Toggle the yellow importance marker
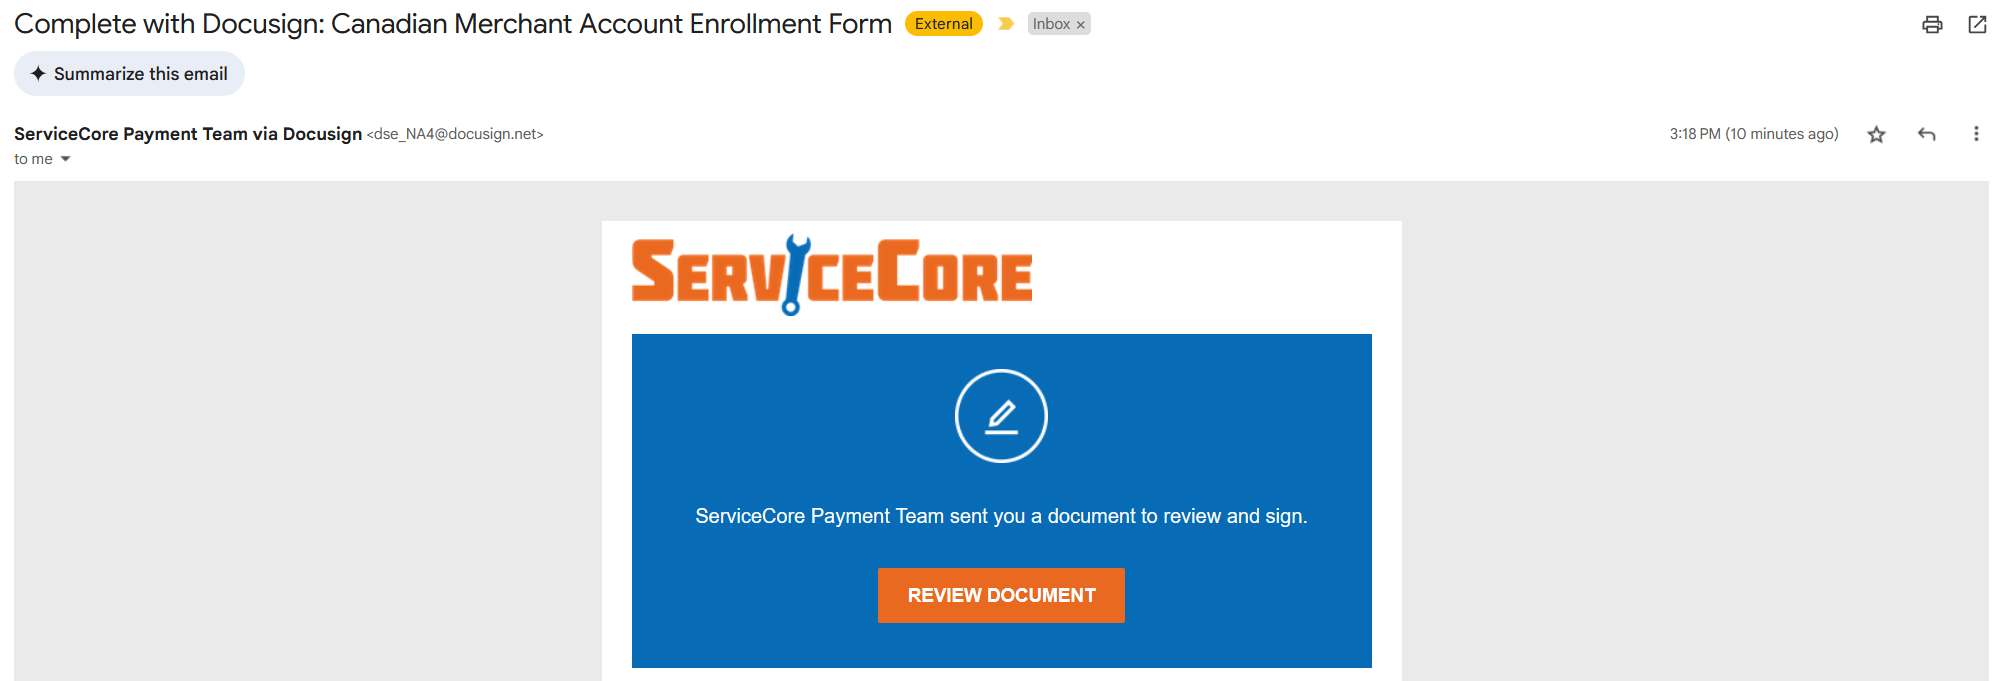Image resolution: width=1995 pixels, height=681 pixels. pos(1006,24)
